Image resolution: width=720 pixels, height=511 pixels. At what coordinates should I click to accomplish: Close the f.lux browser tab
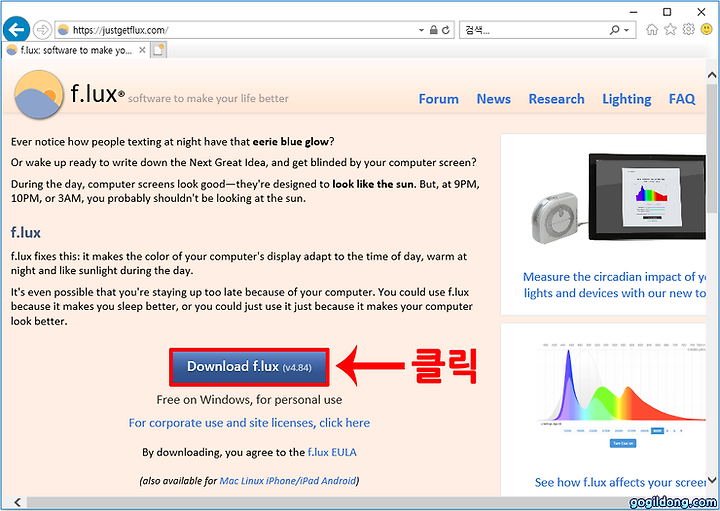[x=142, y=50]
